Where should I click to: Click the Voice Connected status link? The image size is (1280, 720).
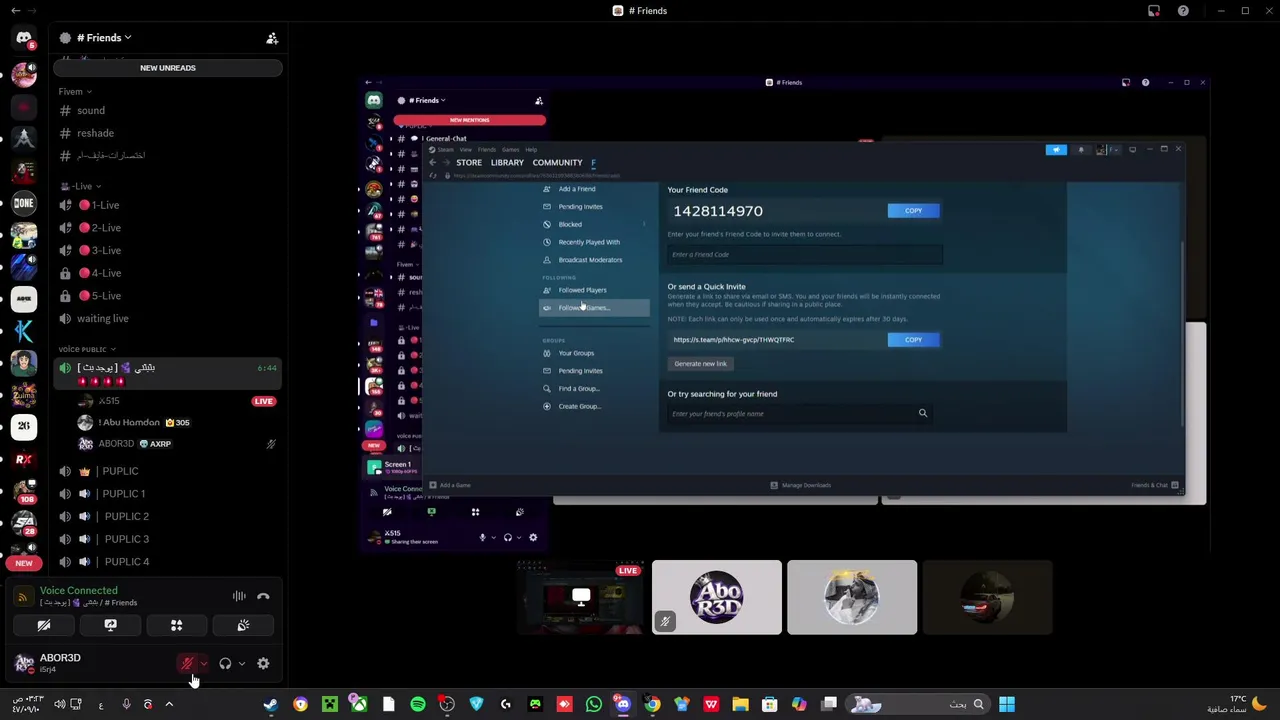coord(78,591)
